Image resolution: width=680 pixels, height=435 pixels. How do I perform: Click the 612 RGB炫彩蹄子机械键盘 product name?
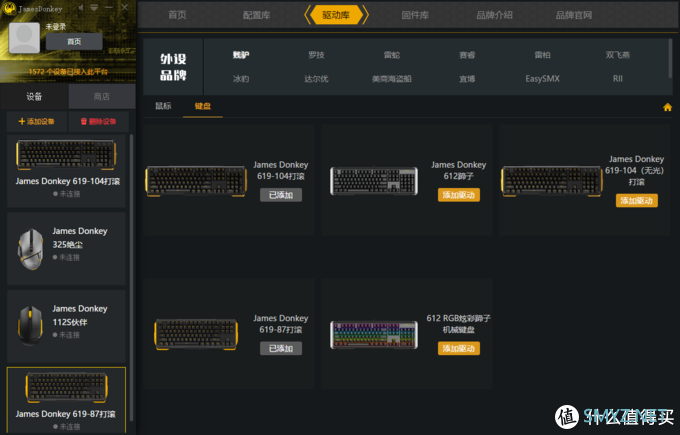458,324
